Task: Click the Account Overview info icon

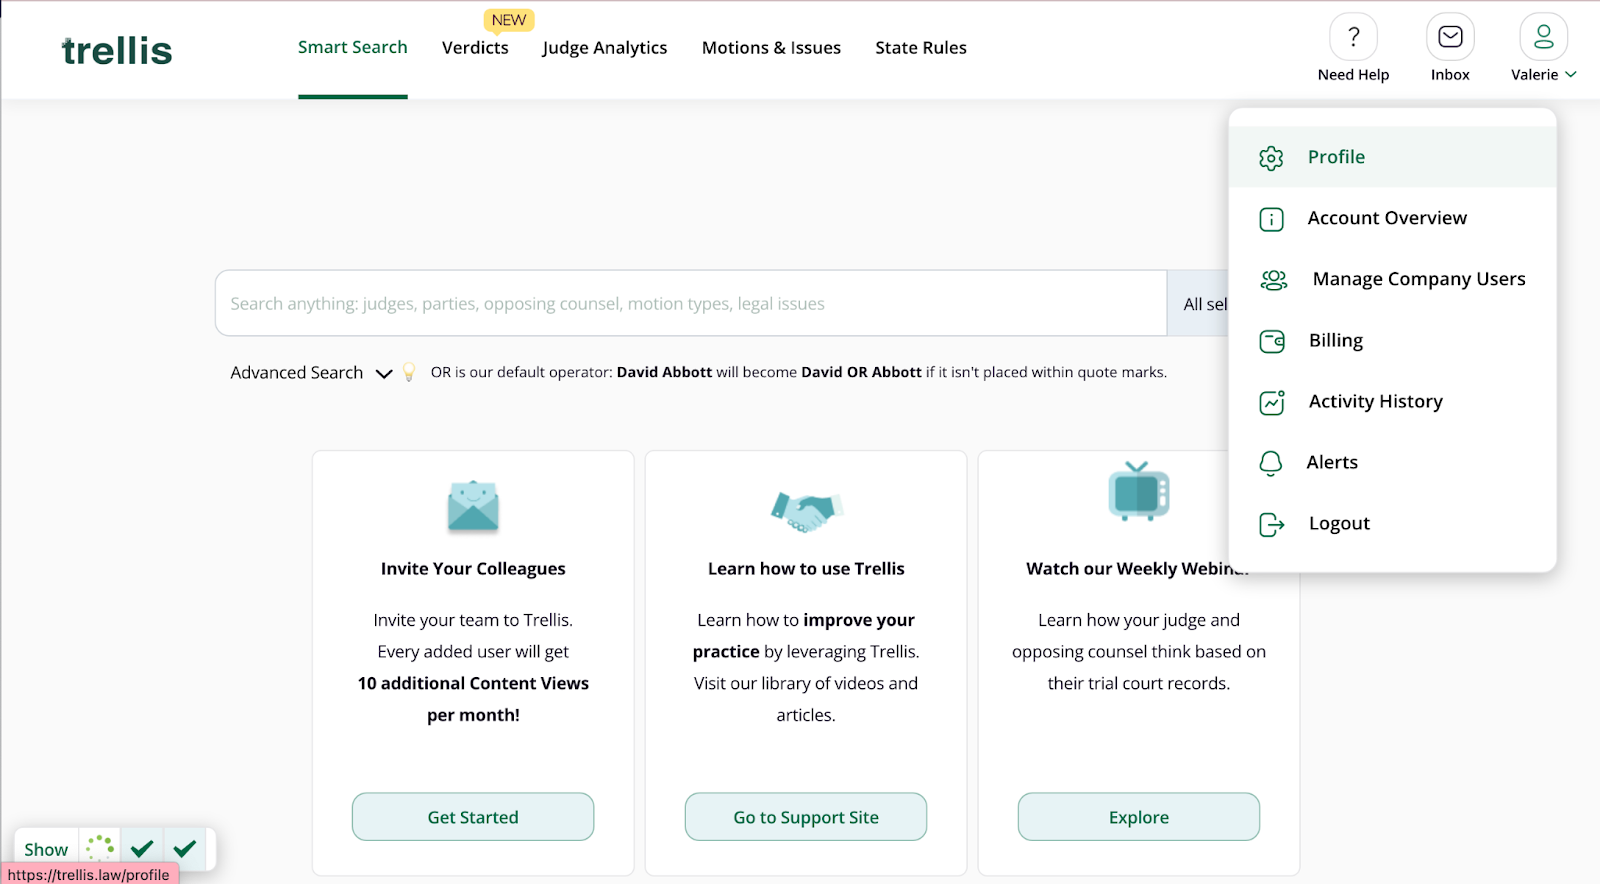Action: [x=1271, y=219]
